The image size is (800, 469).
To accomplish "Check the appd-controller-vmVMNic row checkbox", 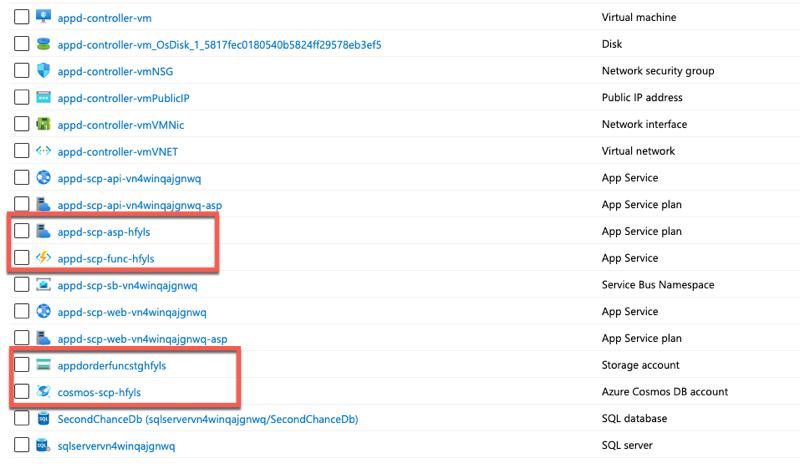I will tap(21, 124).
